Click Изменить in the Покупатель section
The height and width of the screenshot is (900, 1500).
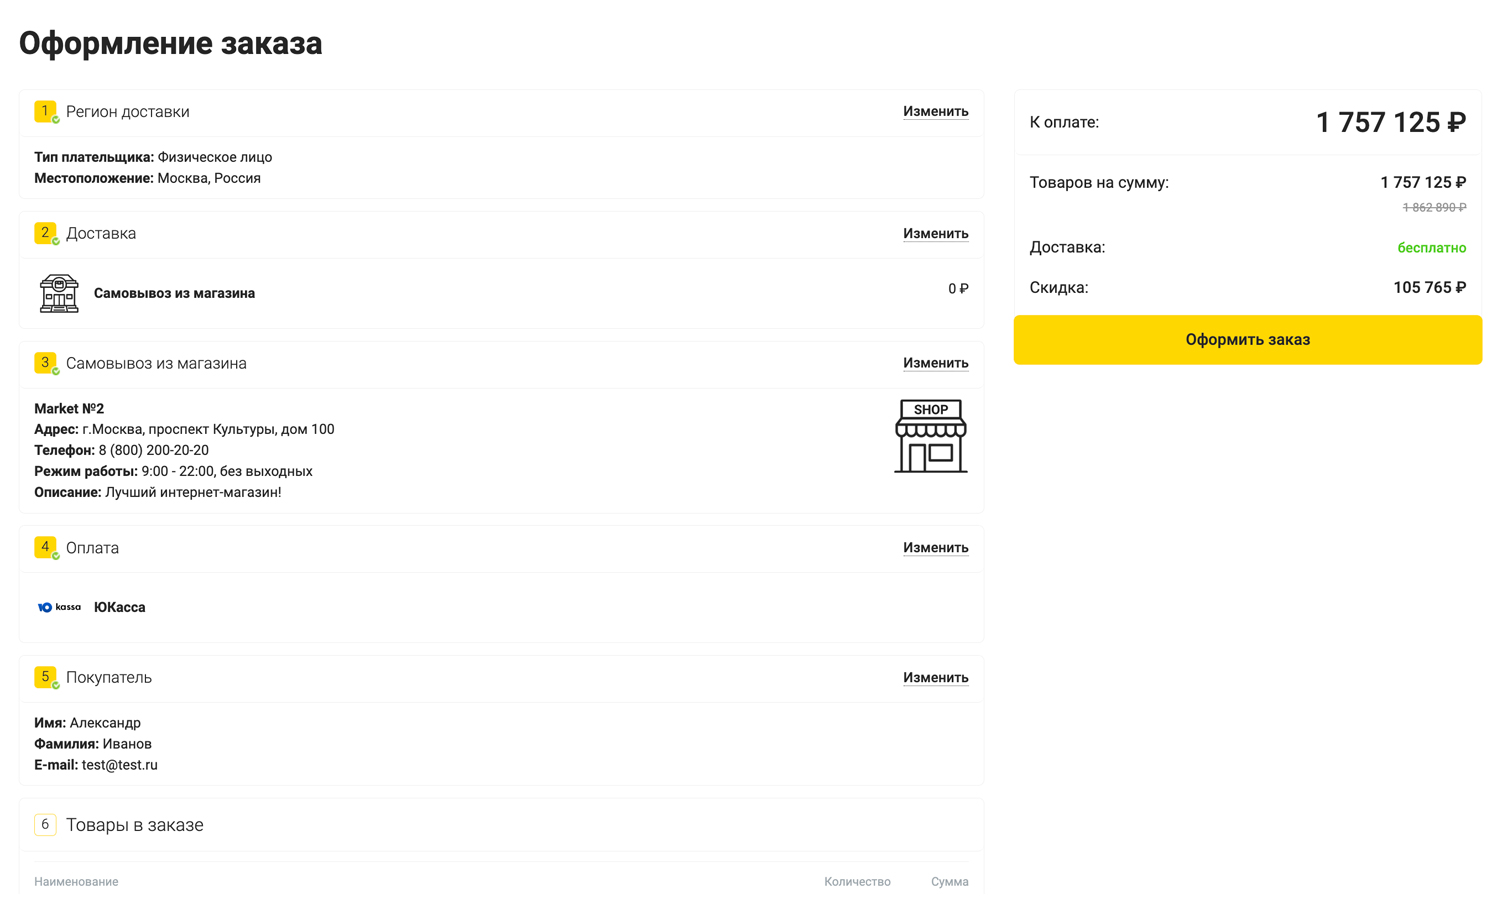(x=936, y=677)
